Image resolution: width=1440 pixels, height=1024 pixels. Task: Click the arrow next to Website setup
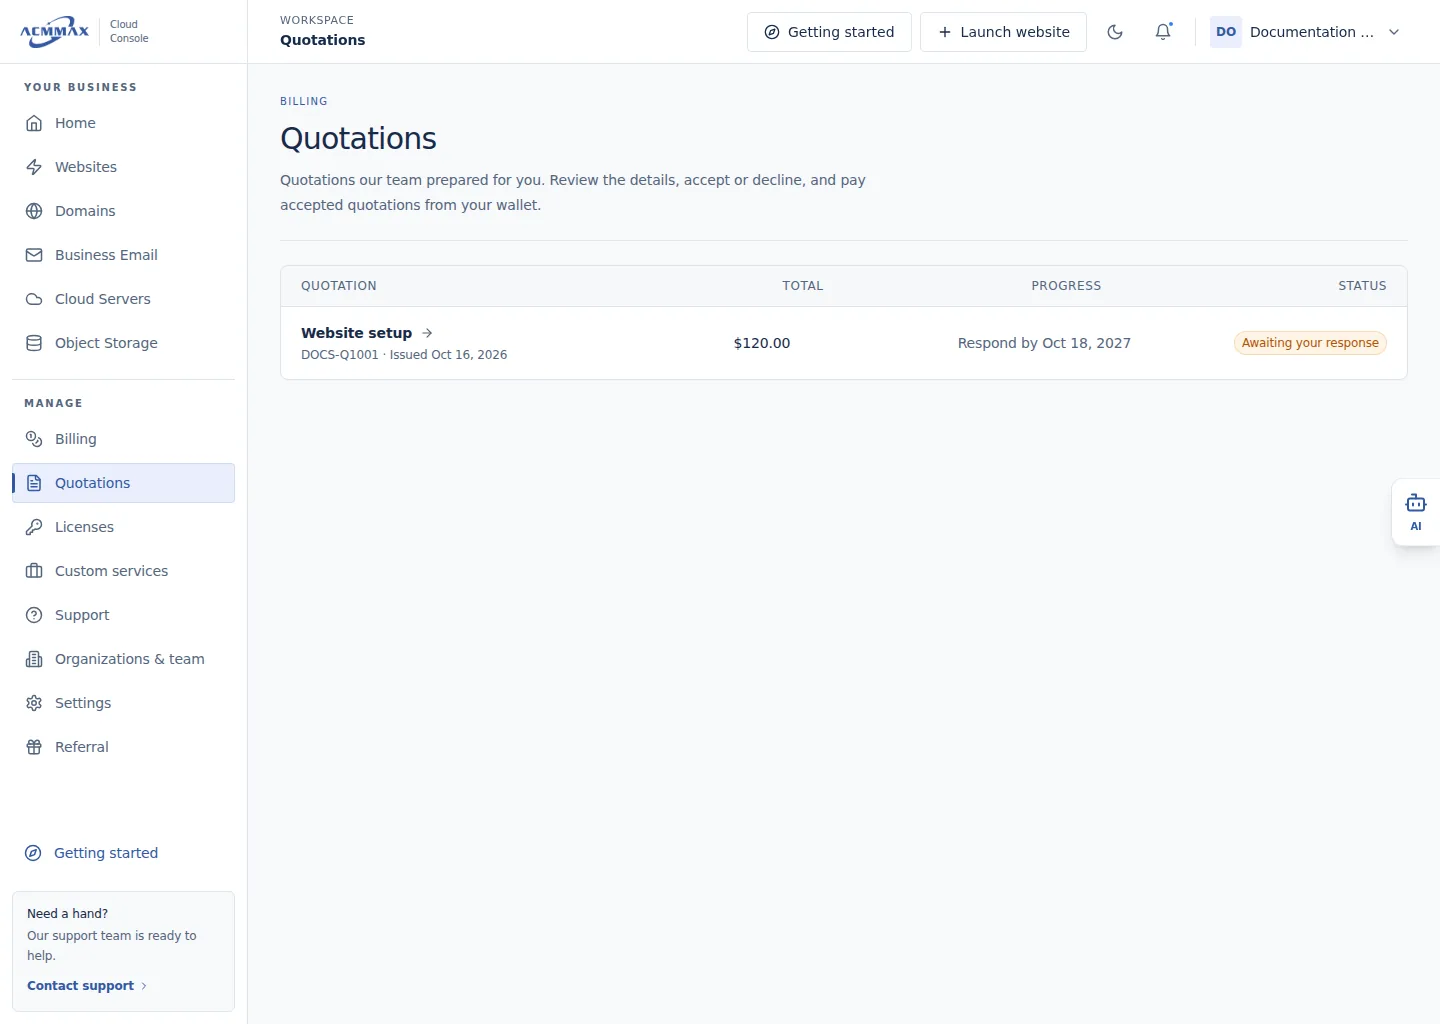tap(427, 333)
